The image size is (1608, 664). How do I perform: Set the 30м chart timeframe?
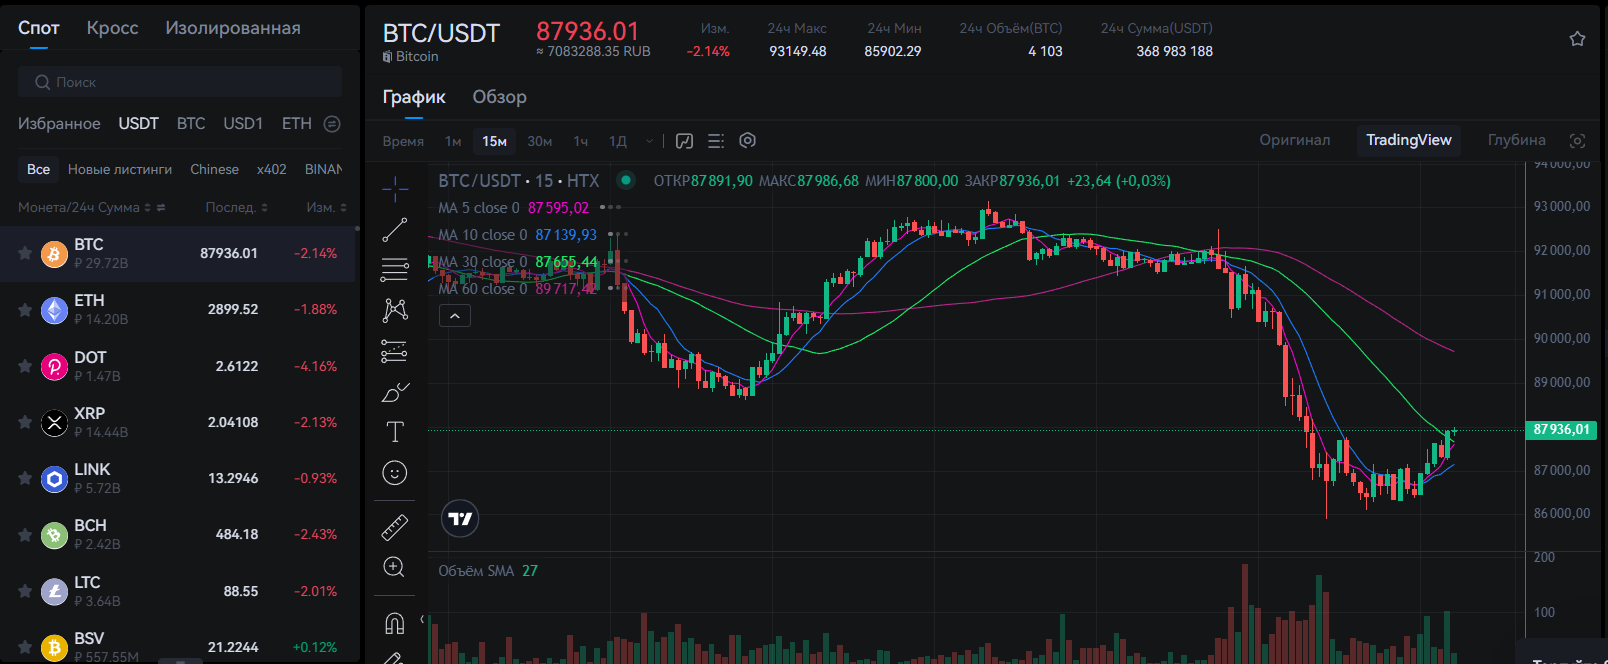coord(540,141)
